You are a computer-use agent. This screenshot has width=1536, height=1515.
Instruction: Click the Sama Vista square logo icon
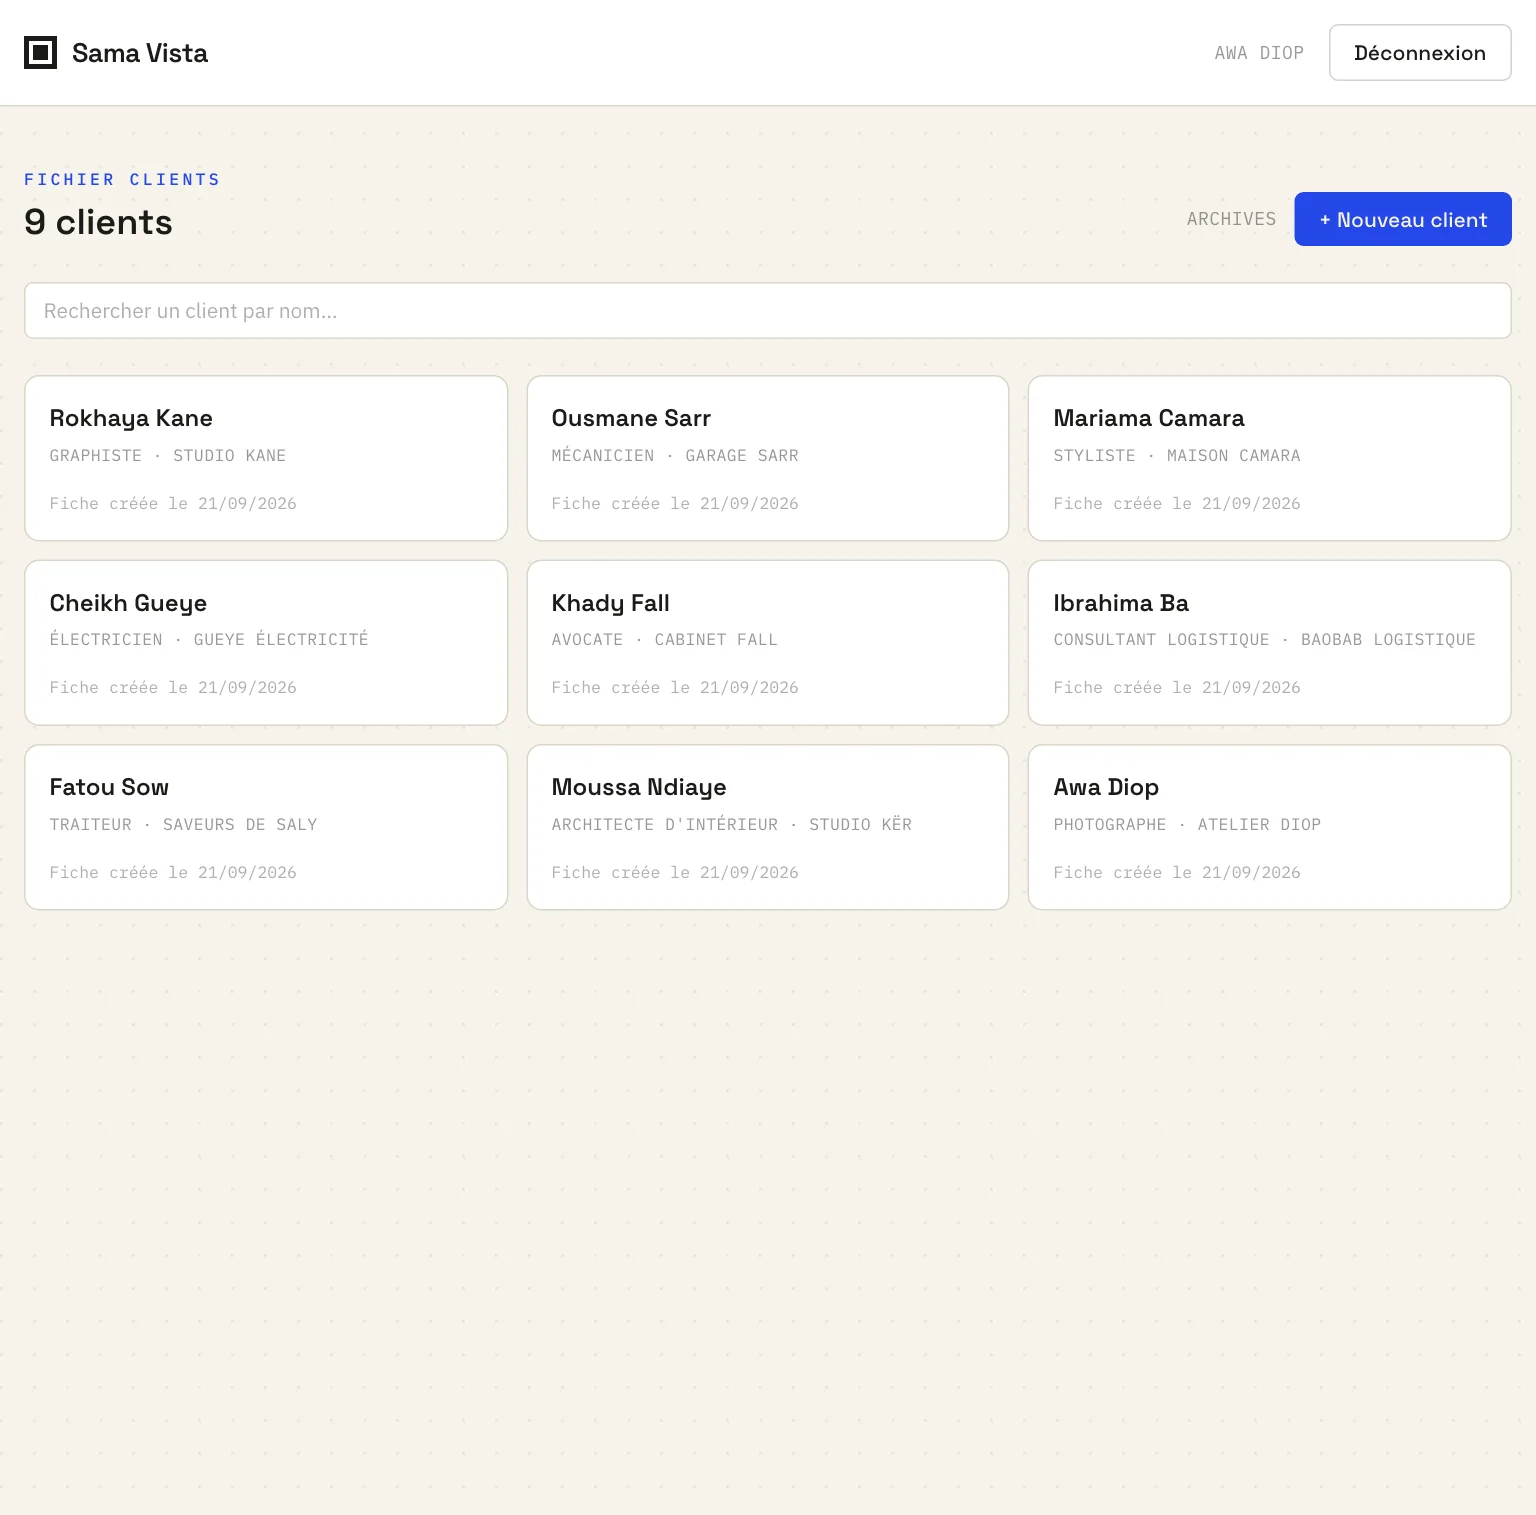[x=40, y=53]
